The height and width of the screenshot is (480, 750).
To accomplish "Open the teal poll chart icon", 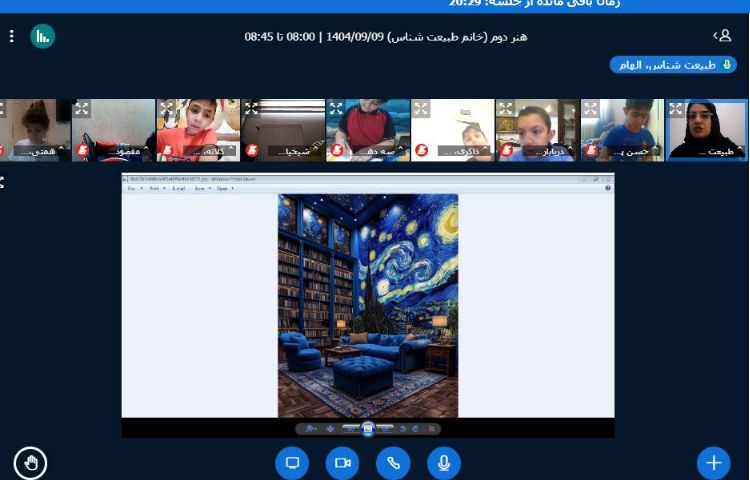I will coord(43,36).
